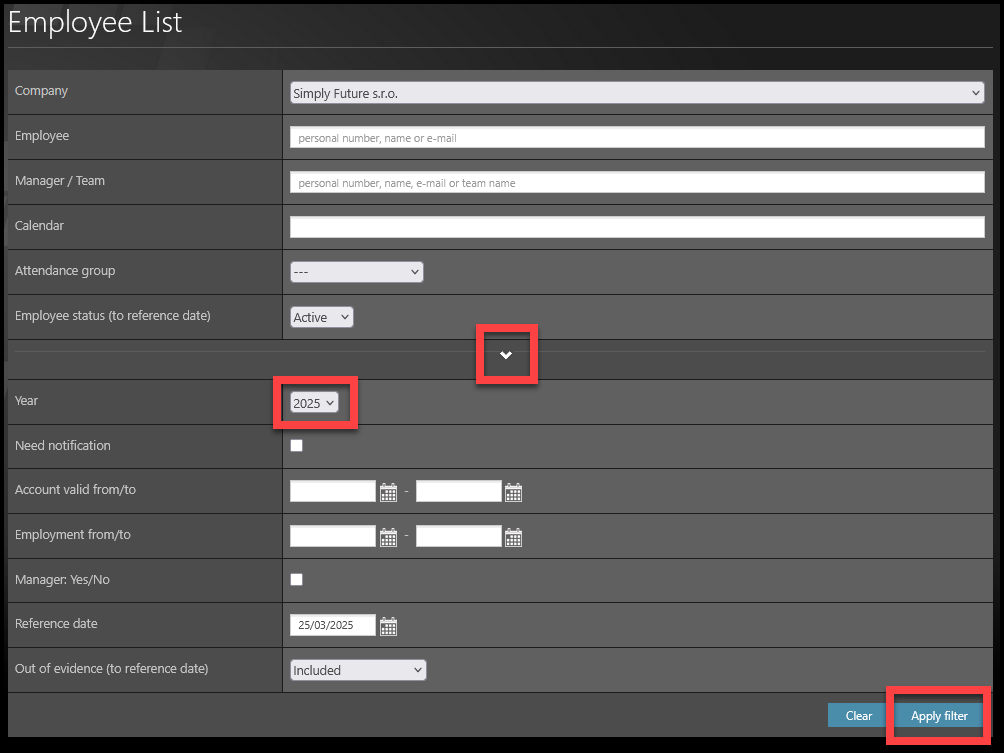This screenshot has width=1004, height=753.
Task: Open the Out of evidence dropdown set to Included
Action: [x=357, y=670]
